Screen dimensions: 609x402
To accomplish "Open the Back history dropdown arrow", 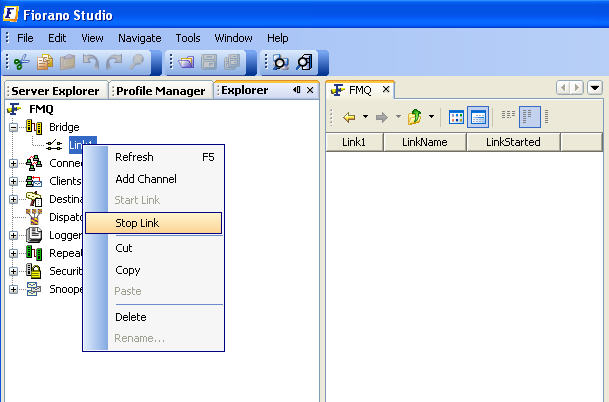I will click(x=365, y=117).
